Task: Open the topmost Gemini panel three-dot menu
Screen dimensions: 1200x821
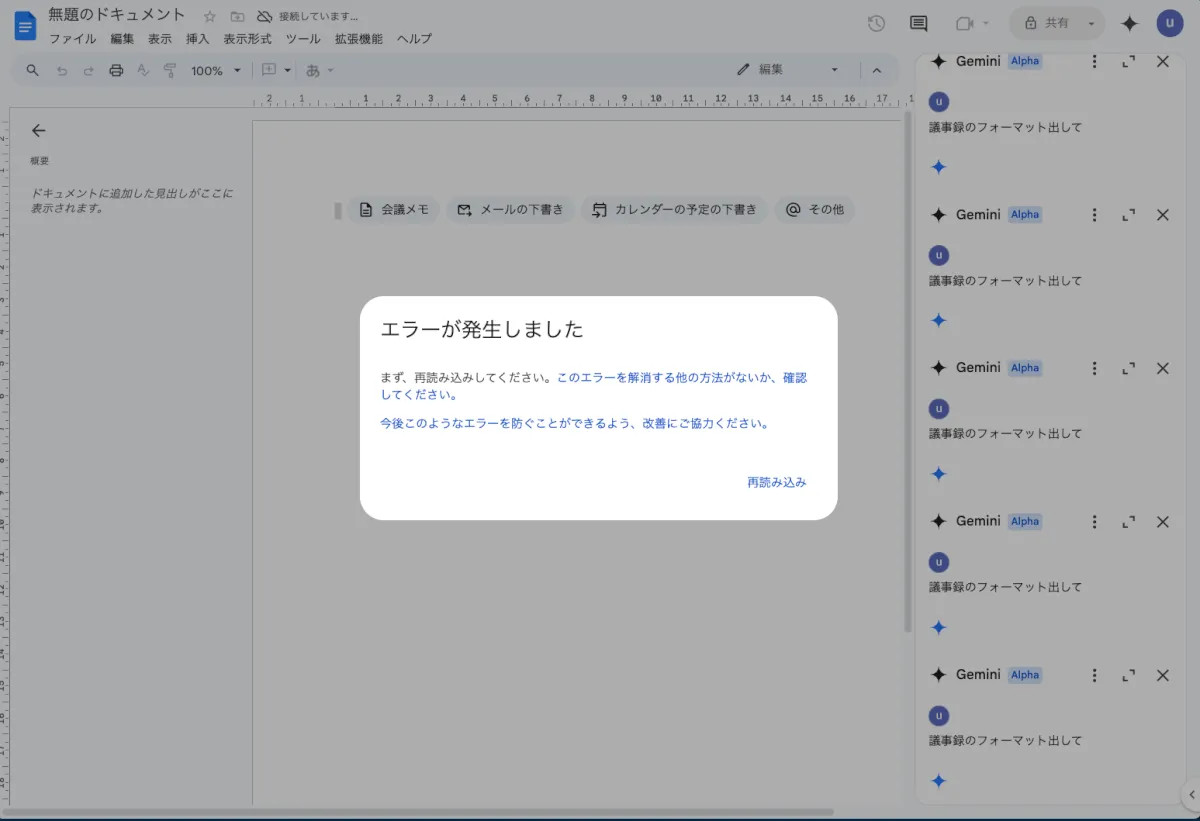Action: 1094,61
